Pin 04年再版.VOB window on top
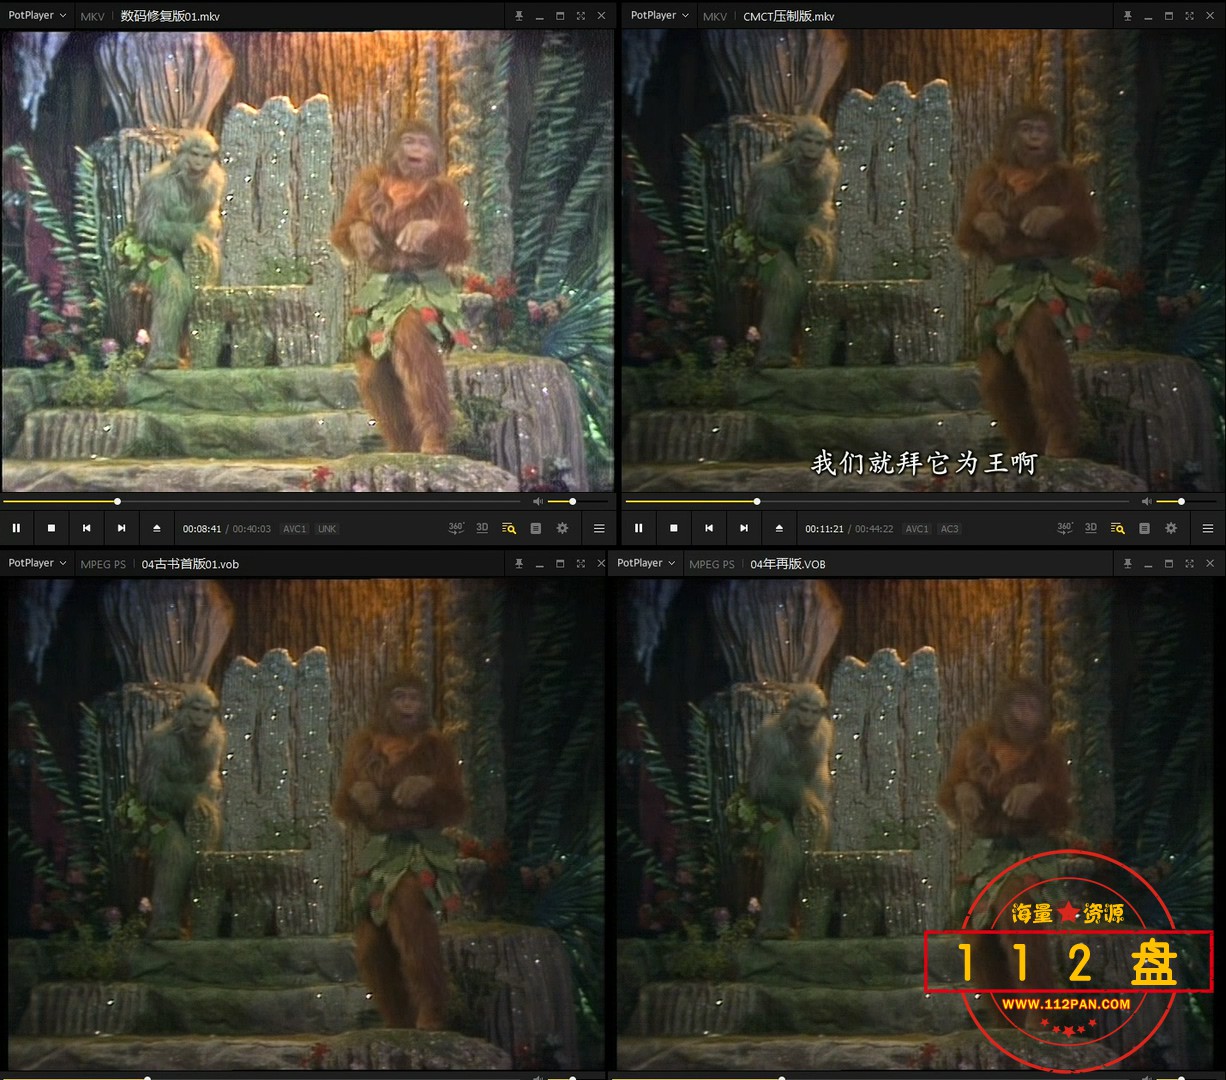Screen dimensions: 1226x1080 click(x=1127, y=564)
